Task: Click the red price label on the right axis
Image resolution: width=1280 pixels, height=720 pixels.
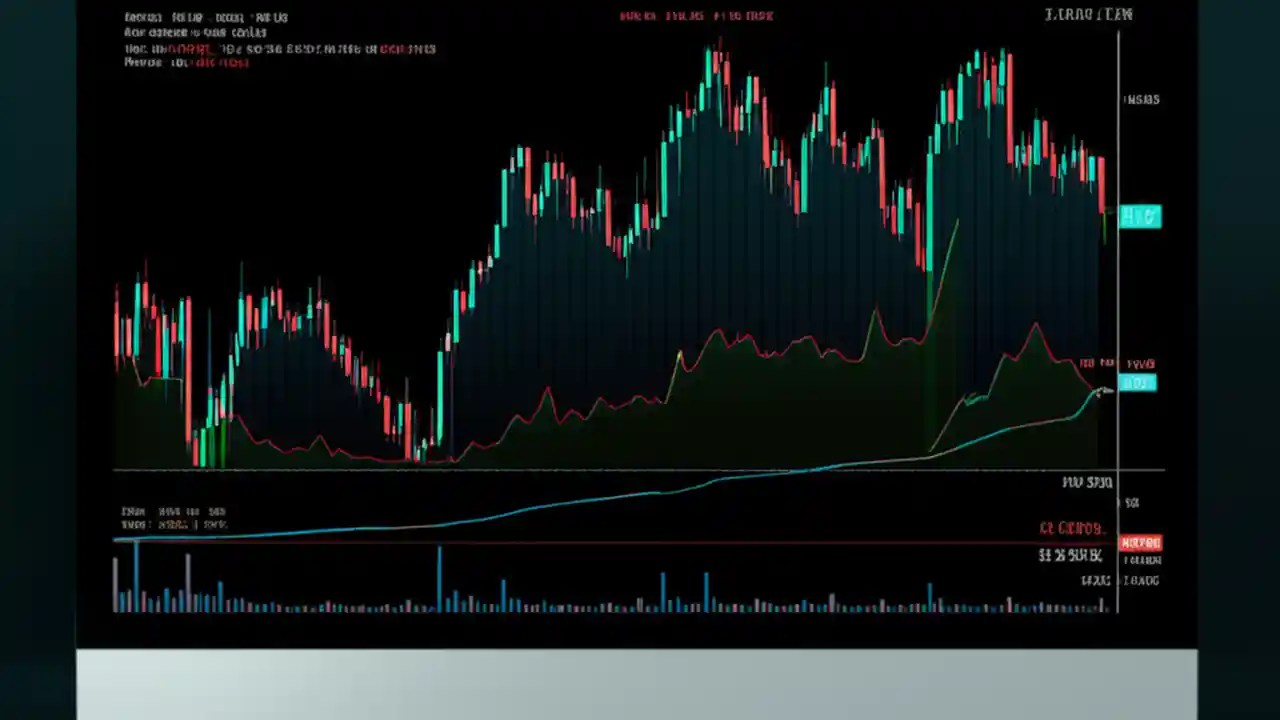Action: (x=1140, y=542)
